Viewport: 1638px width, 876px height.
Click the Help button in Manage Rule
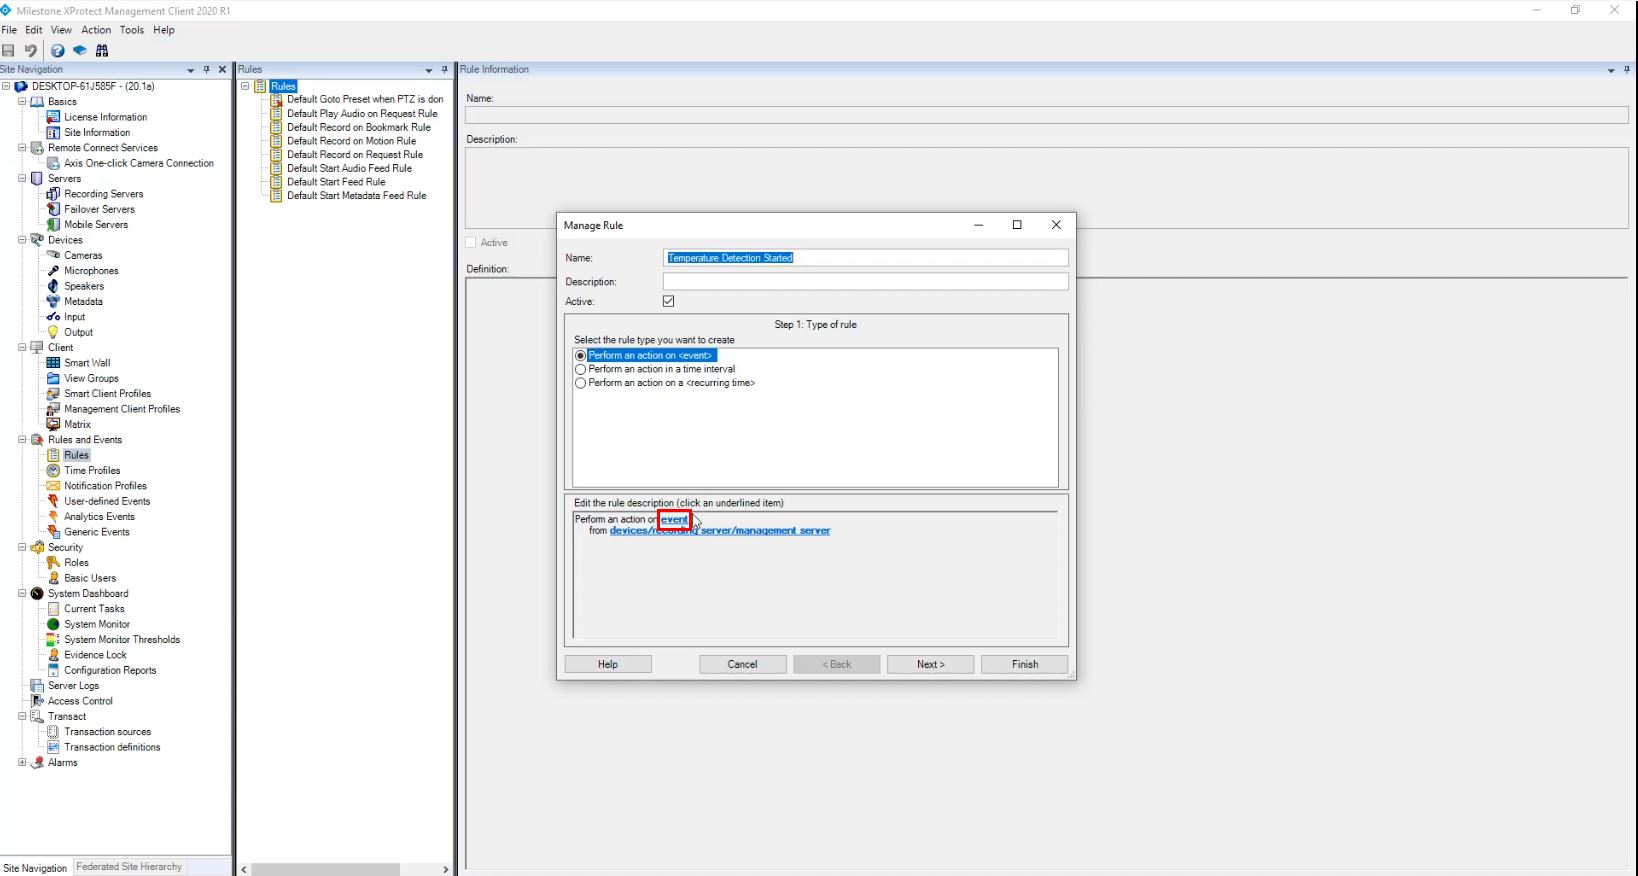[608, 664]
